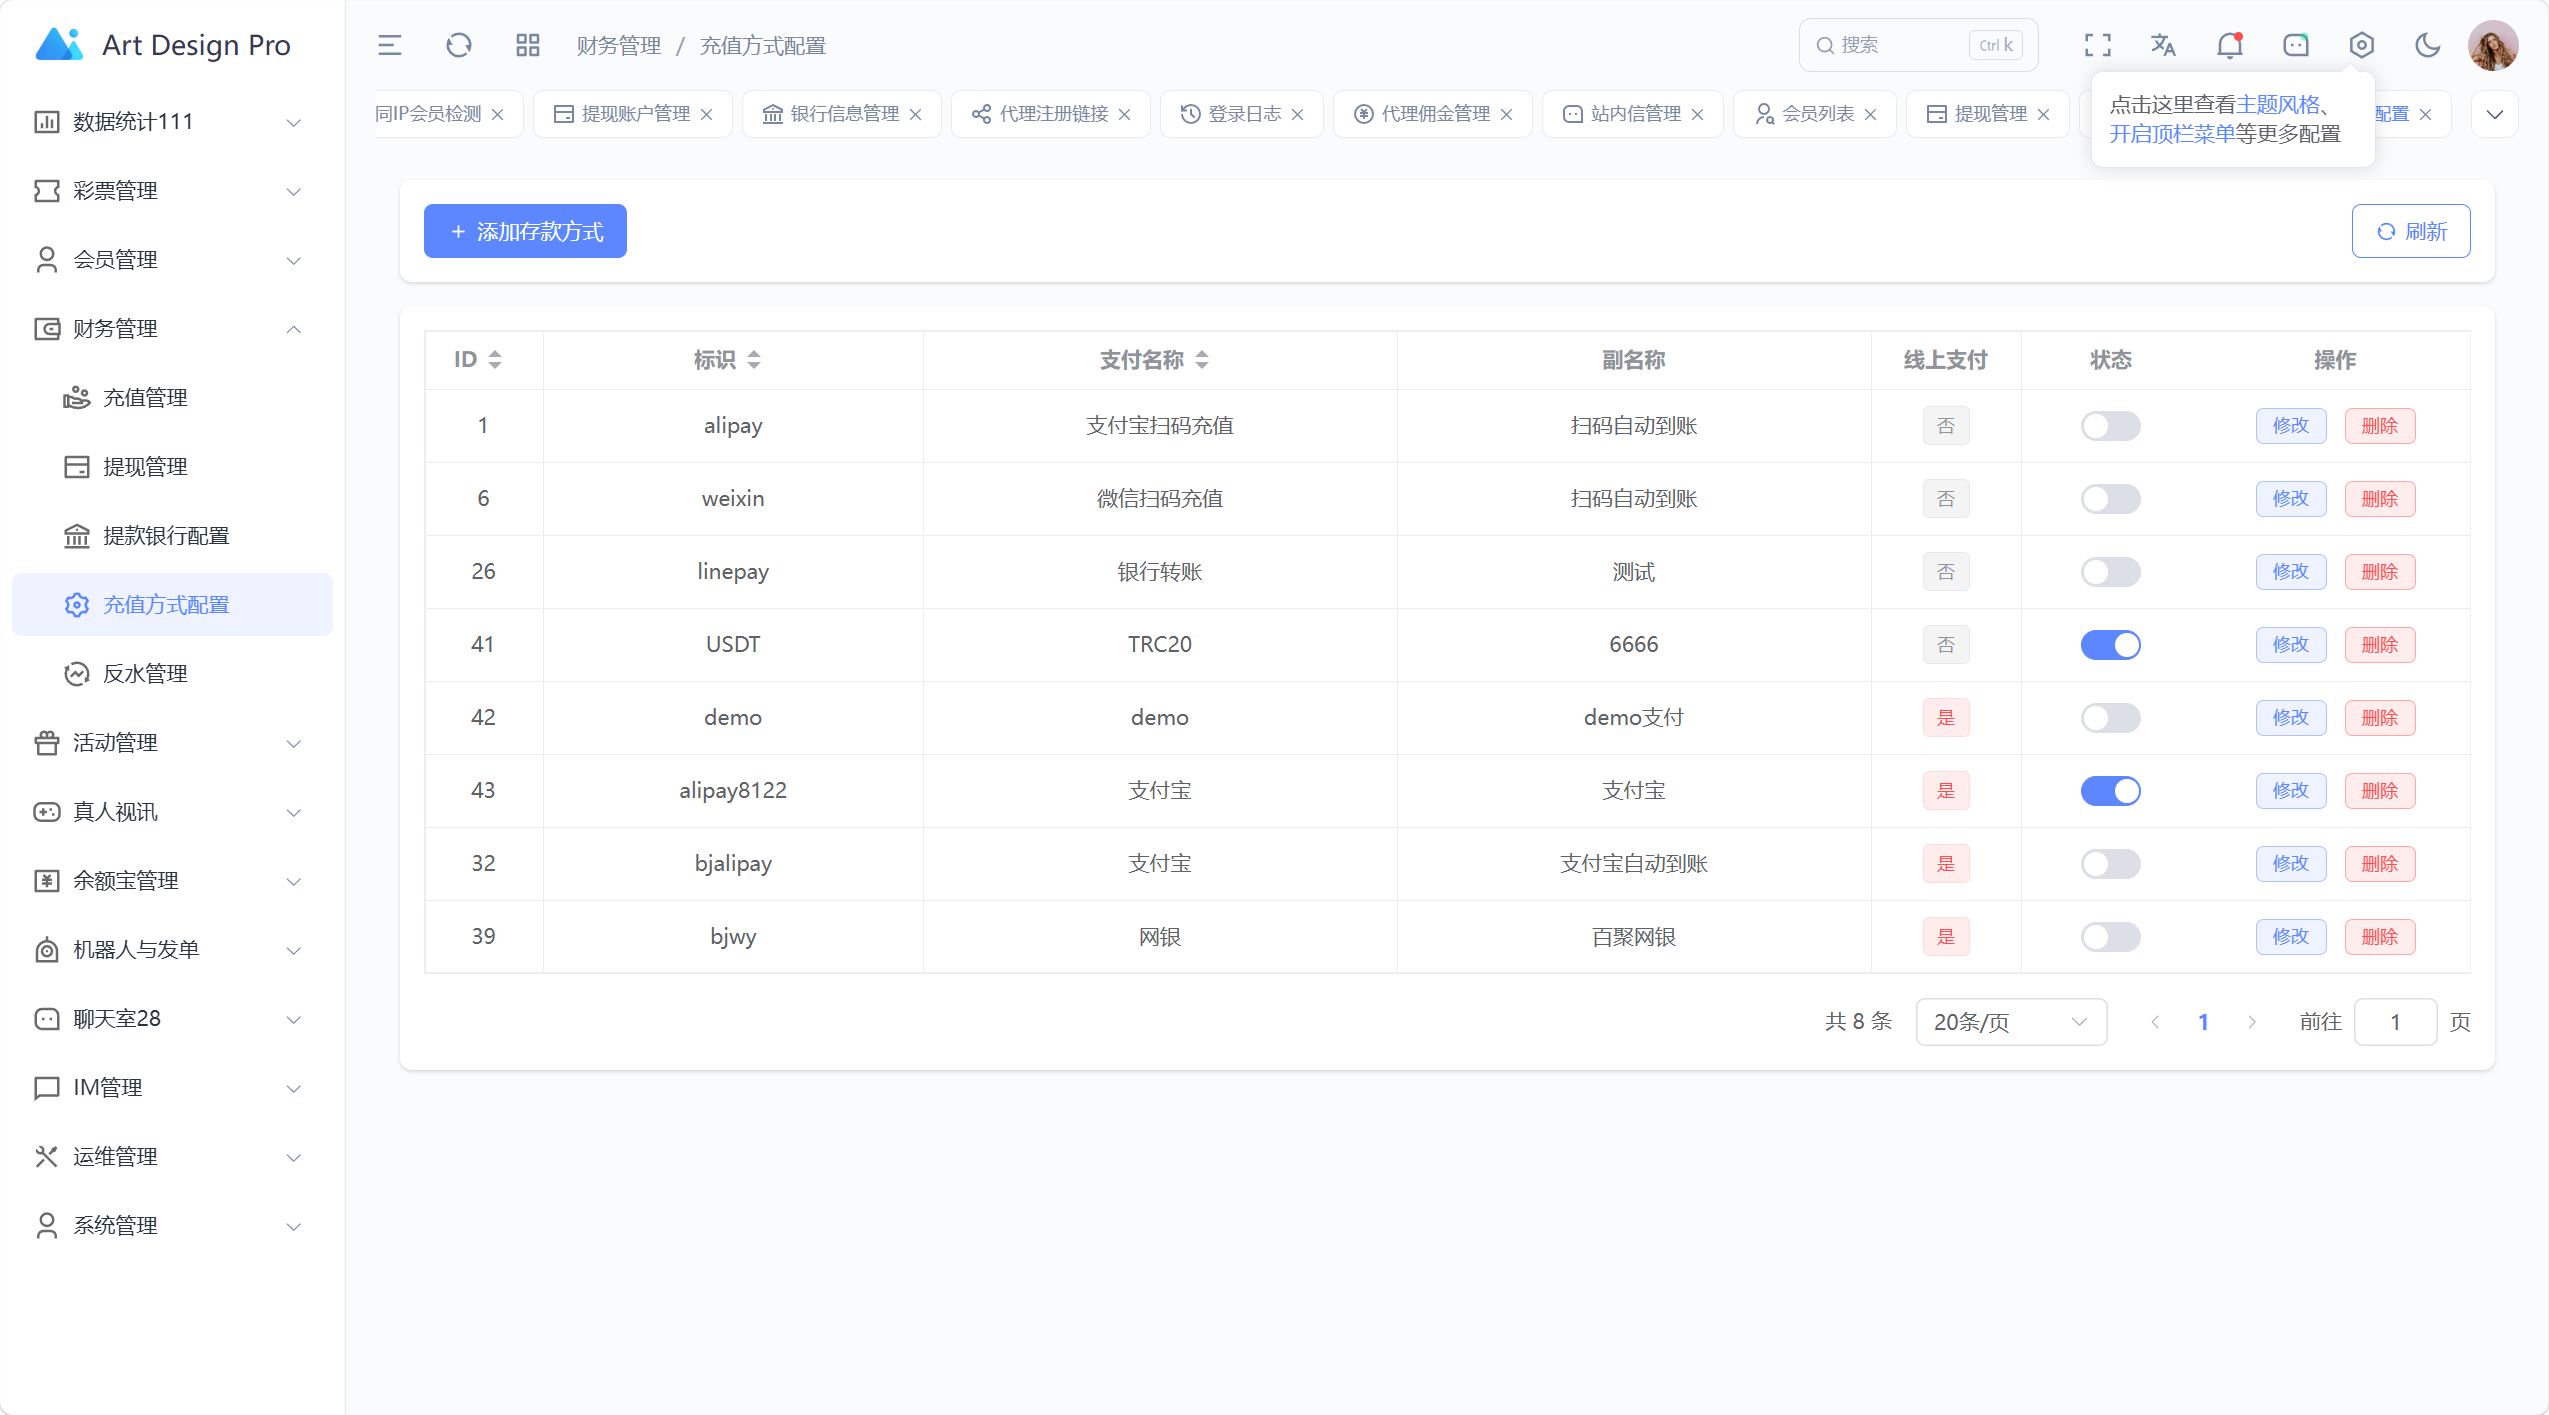The image size is (2549, 1415).
Task: Click the Art Design Pro logo
Action: pos(163,45)
